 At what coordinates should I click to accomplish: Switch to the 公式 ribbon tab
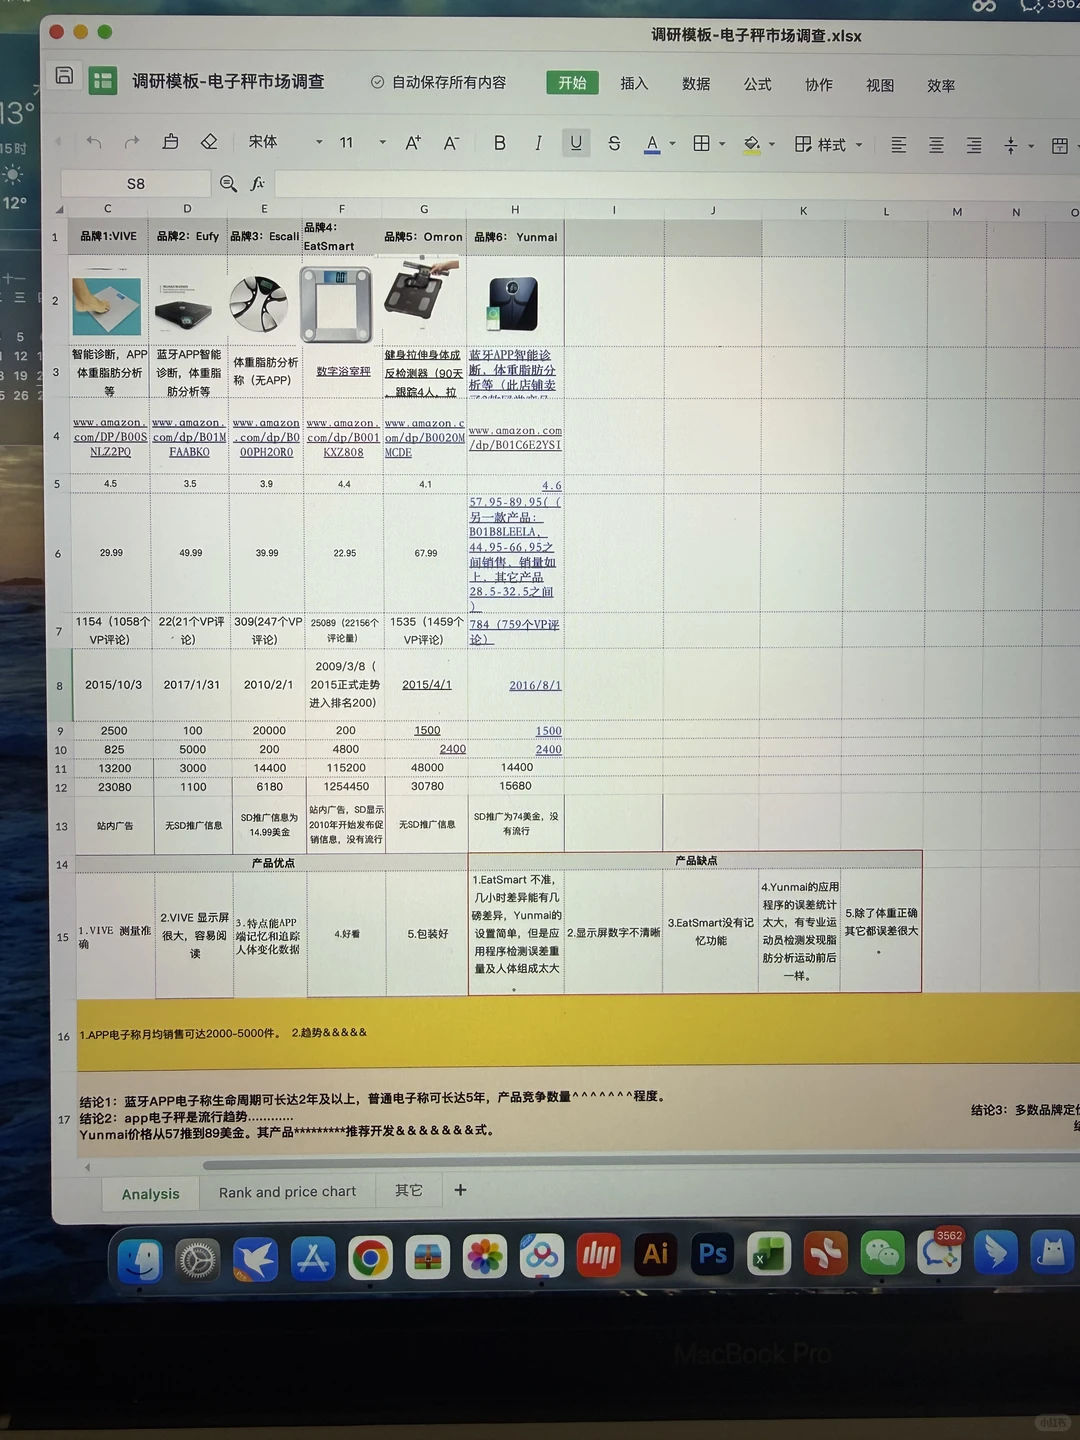coord(757,84)
